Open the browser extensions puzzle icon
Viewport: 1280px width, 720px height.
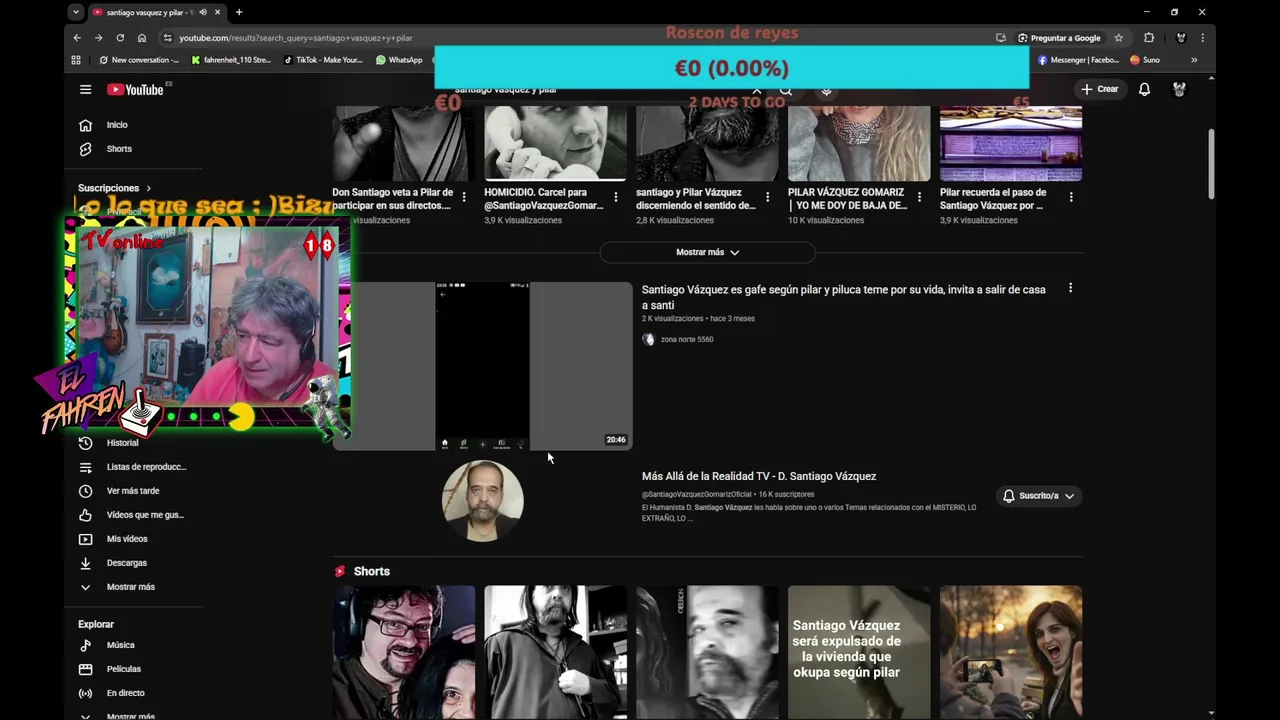(1149, 38)
